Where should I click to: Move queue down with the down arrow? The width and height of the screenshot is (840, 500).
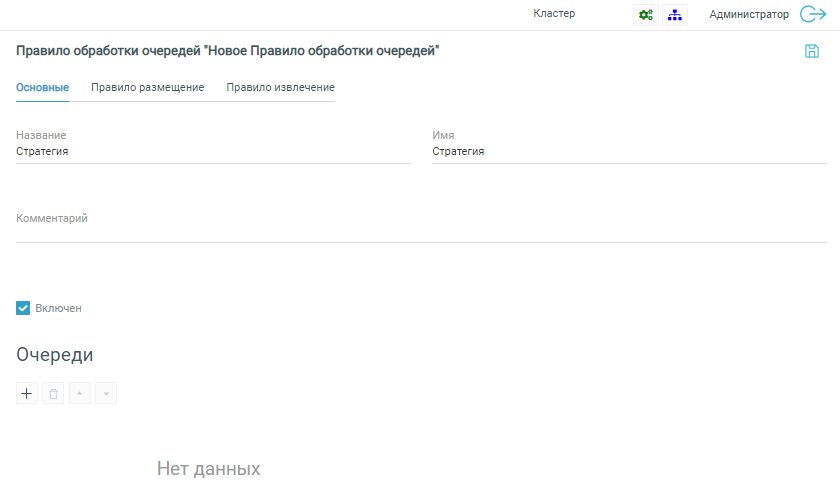[106, 394]
